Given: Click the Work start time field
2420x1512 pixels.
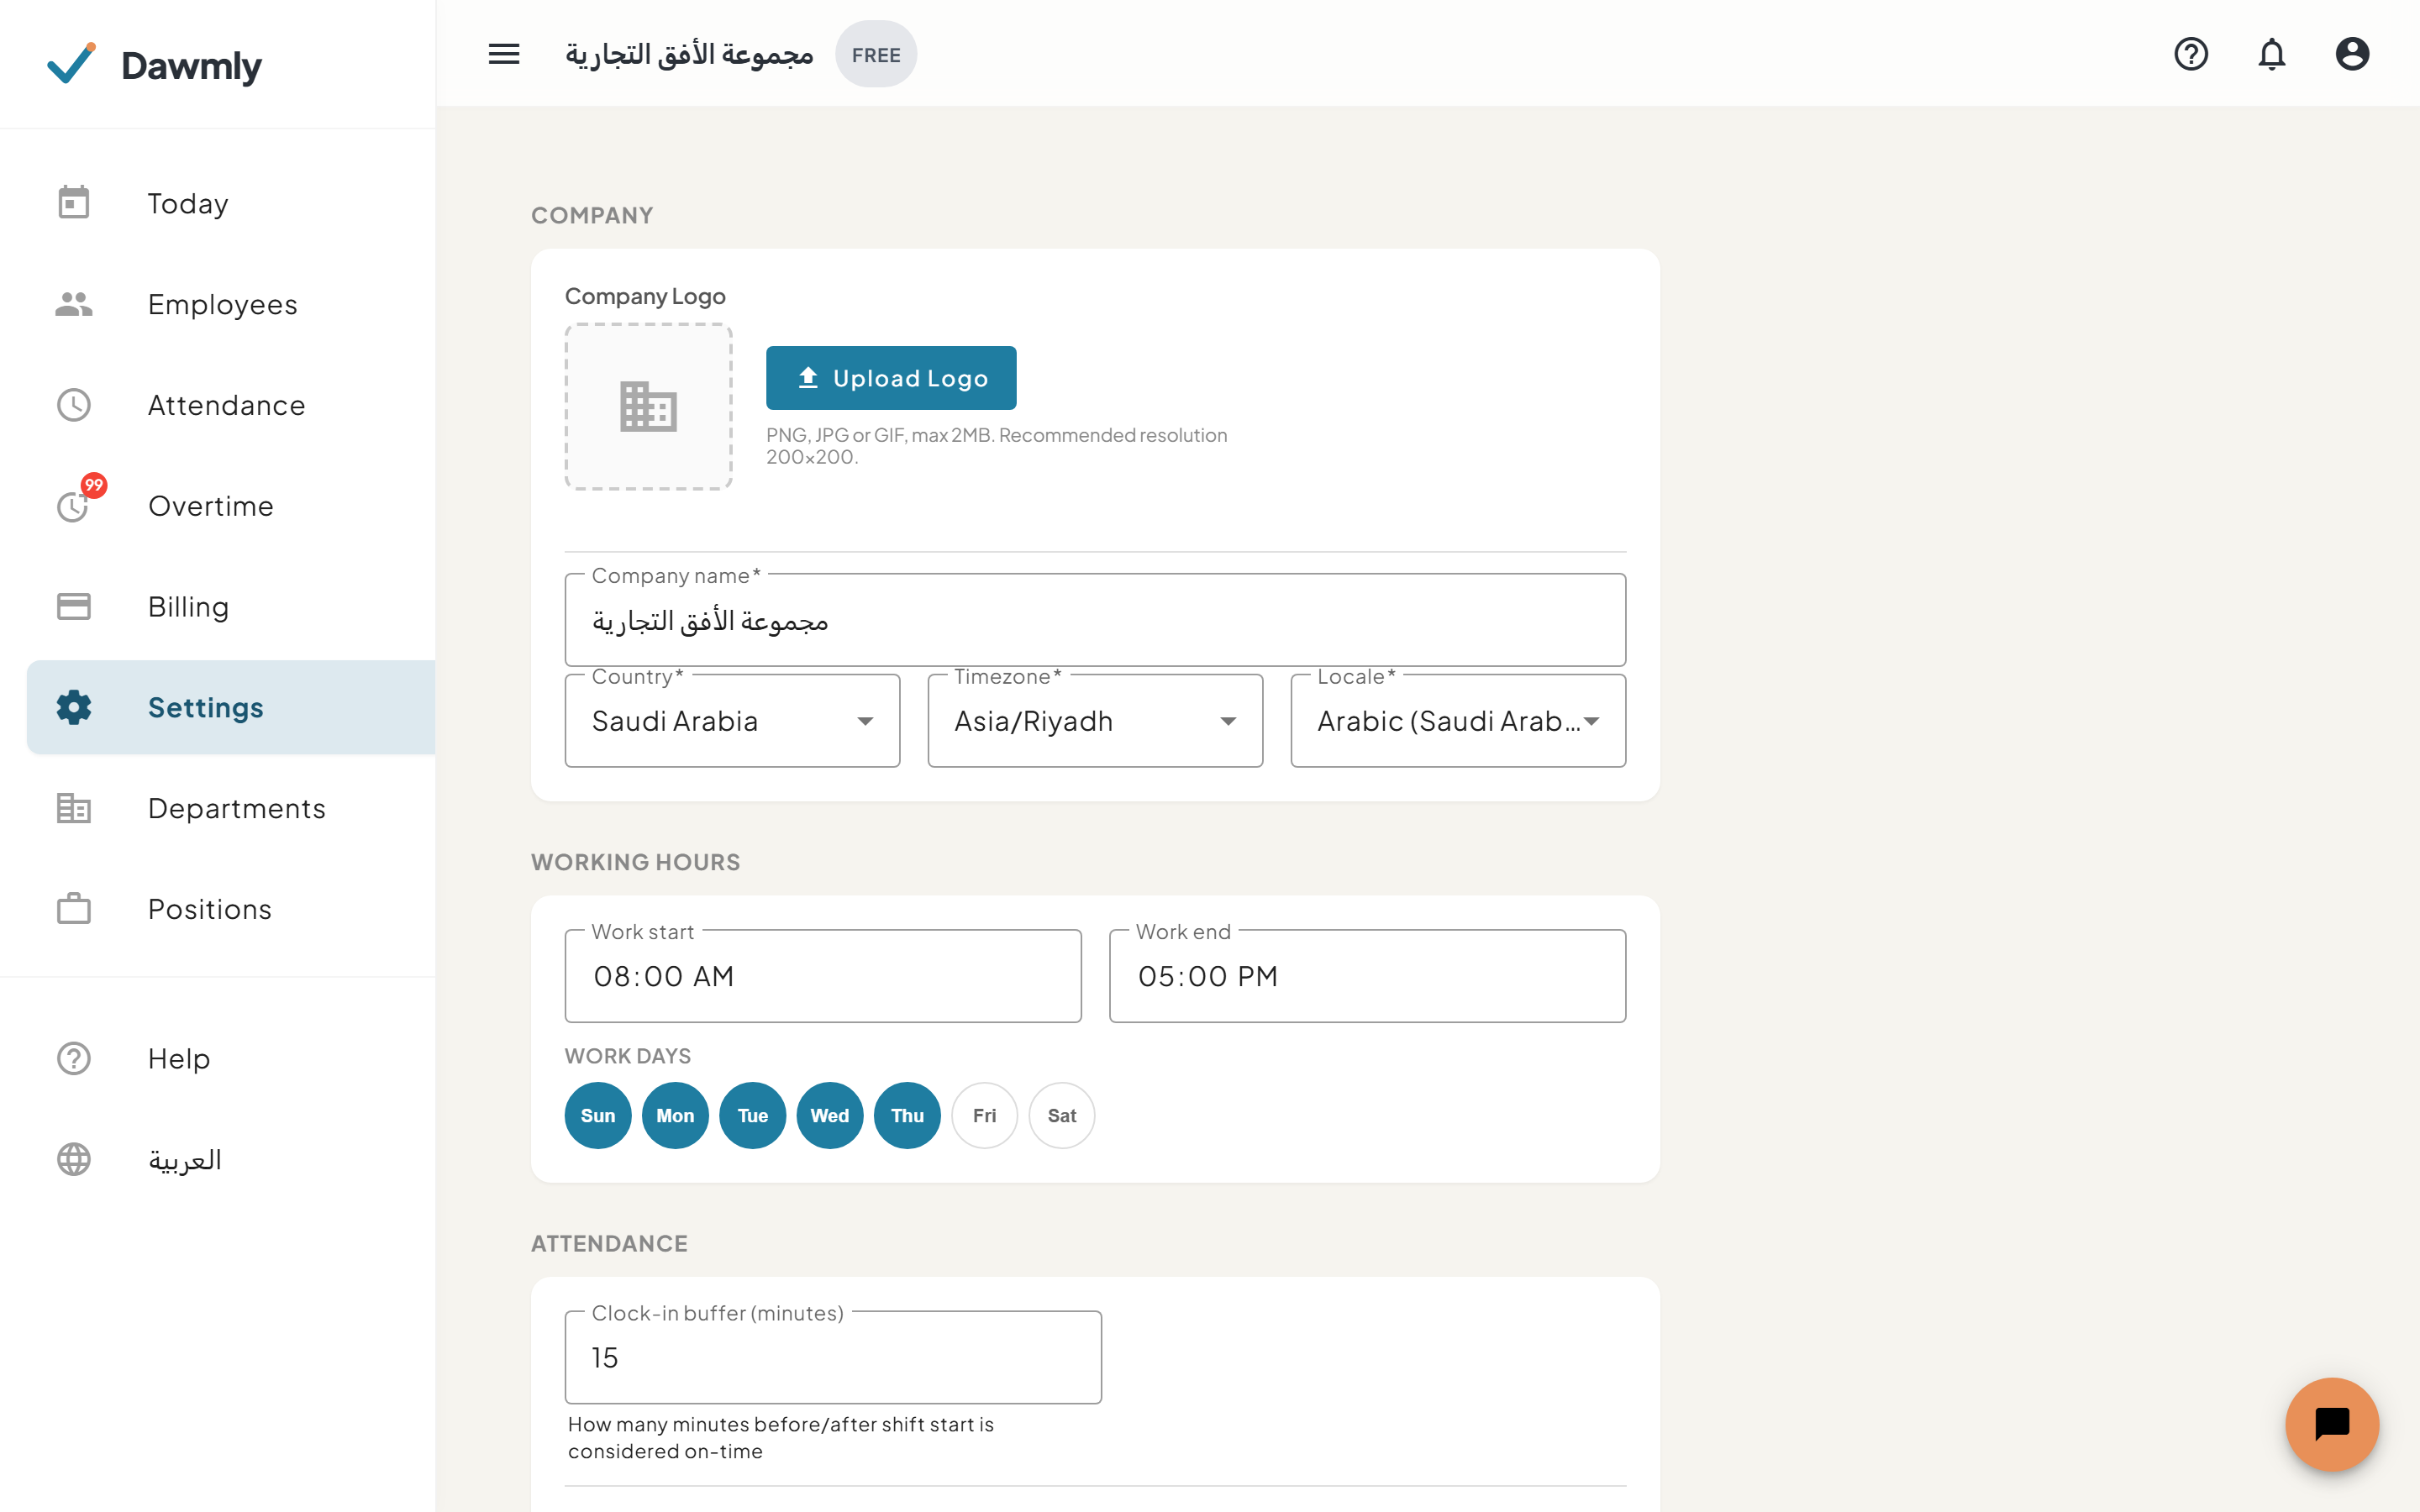Looking at the screenshot, I should [x=823, y=976].
